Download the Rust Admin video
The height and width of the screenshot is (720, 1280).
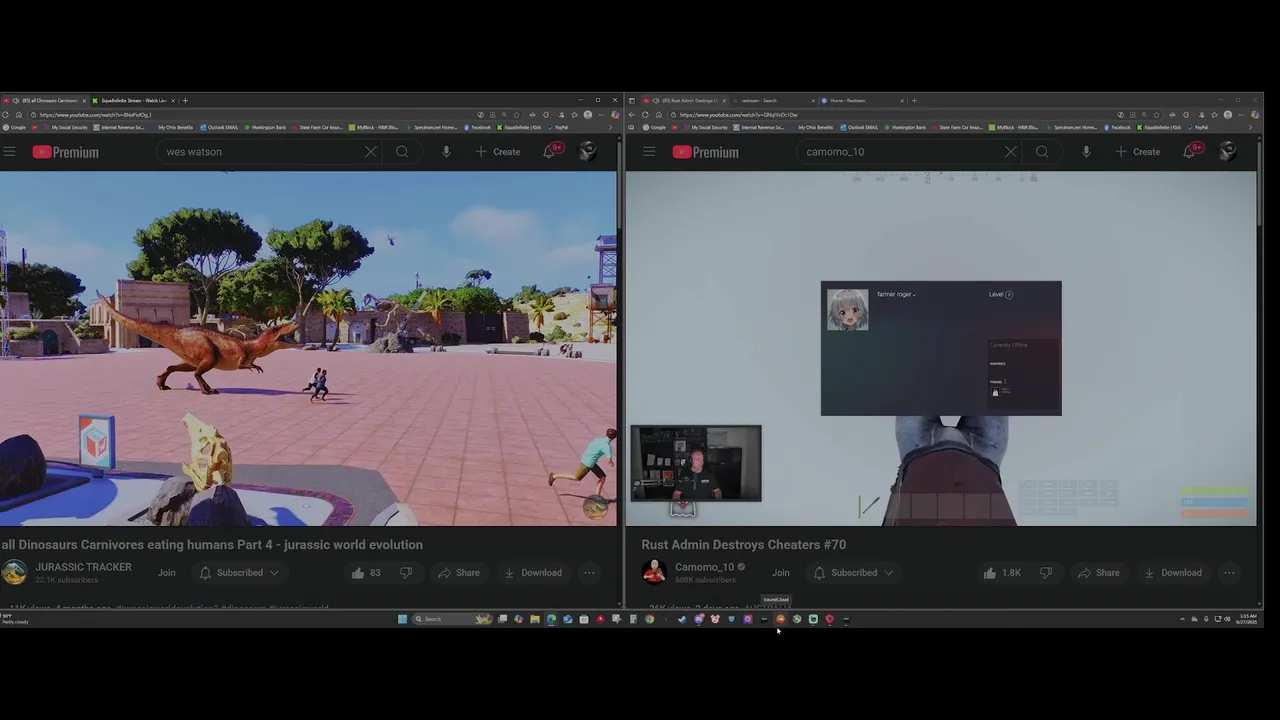point(1172,573)
